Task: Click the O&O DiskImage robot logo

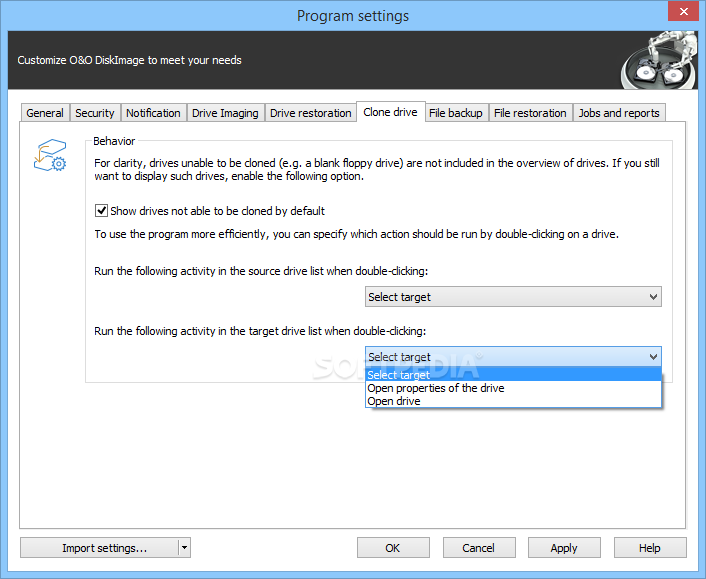Action: point(659,60)
